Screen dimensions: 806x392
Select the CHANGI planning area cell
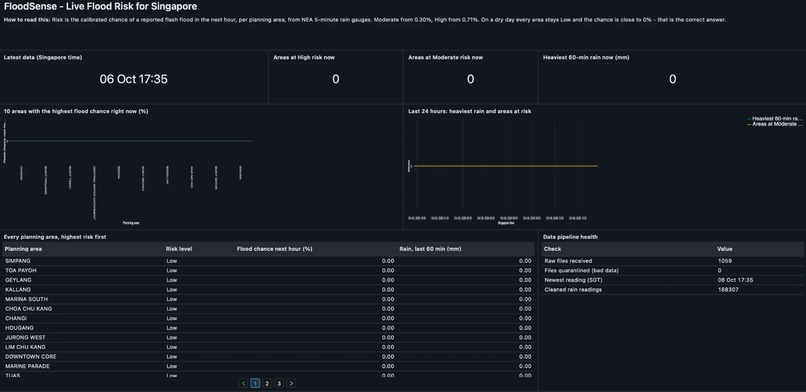(16, 319)
